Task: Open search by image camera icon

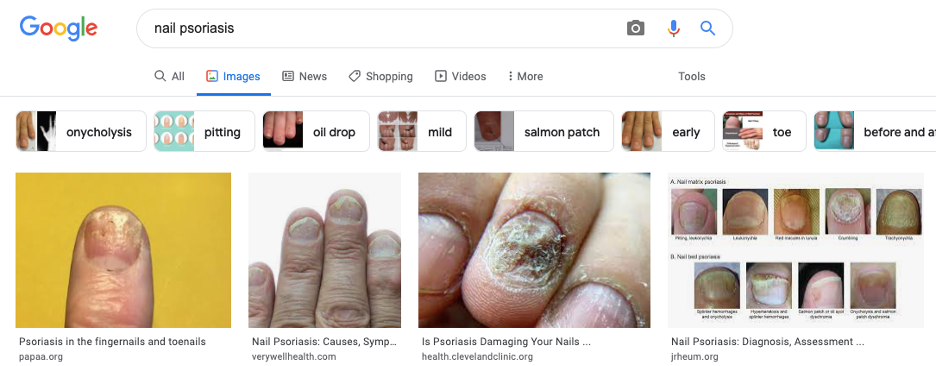Action: [635, 28]
